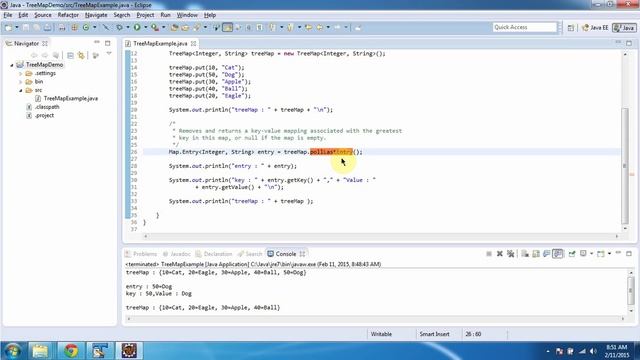Open the Navigator view menu chevron
This screenshot has height=360, width=640.
[109, 54]
